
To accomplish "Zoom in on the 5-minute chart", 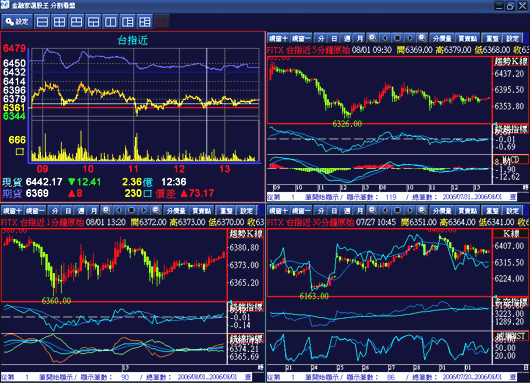I will tap(372, 38).
